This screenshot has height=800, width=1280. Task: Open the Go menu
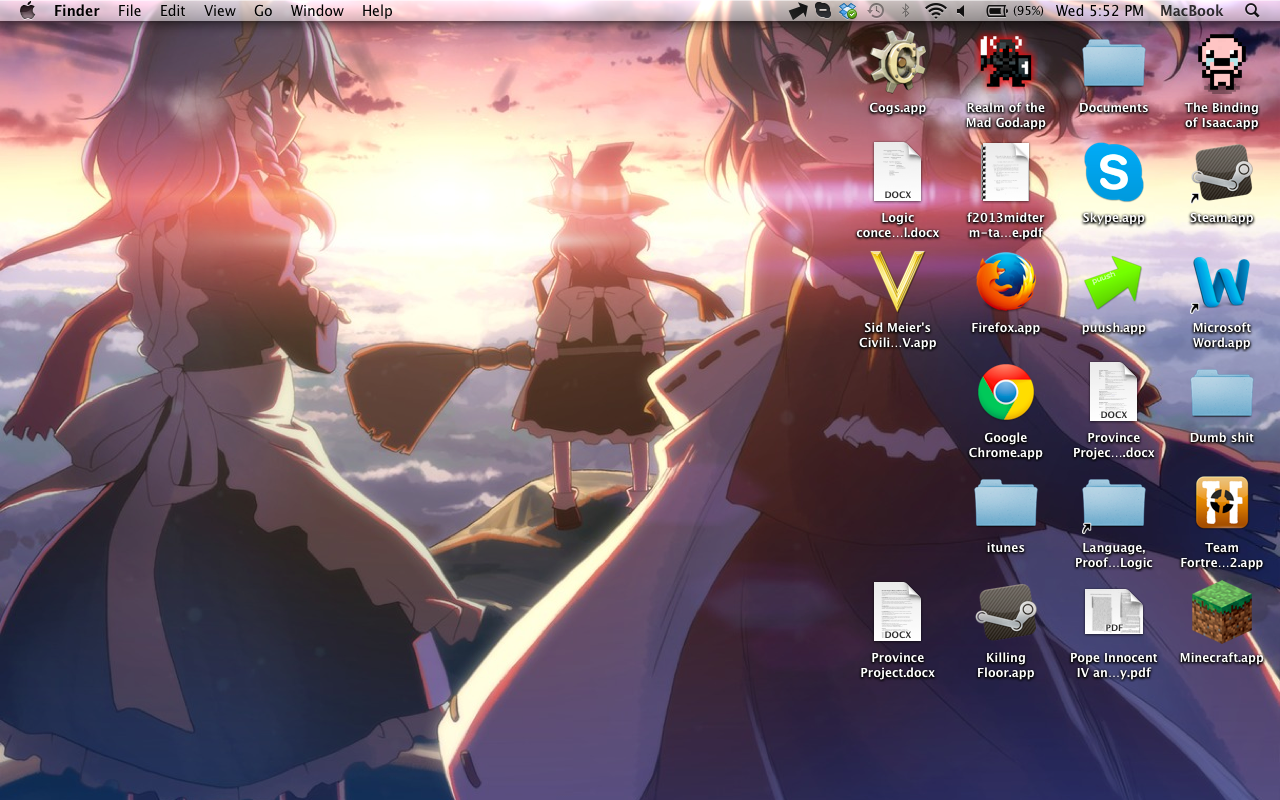pyautogui.click(x=263, y=11)
